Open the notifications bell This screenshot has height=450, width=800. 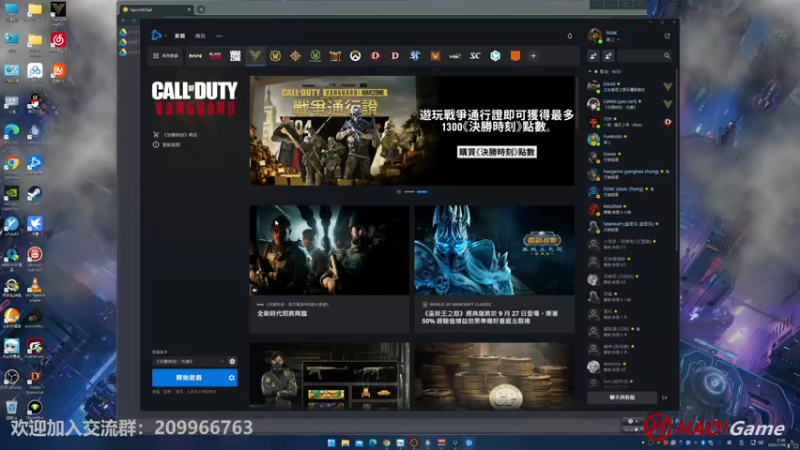tap(570, 36)
